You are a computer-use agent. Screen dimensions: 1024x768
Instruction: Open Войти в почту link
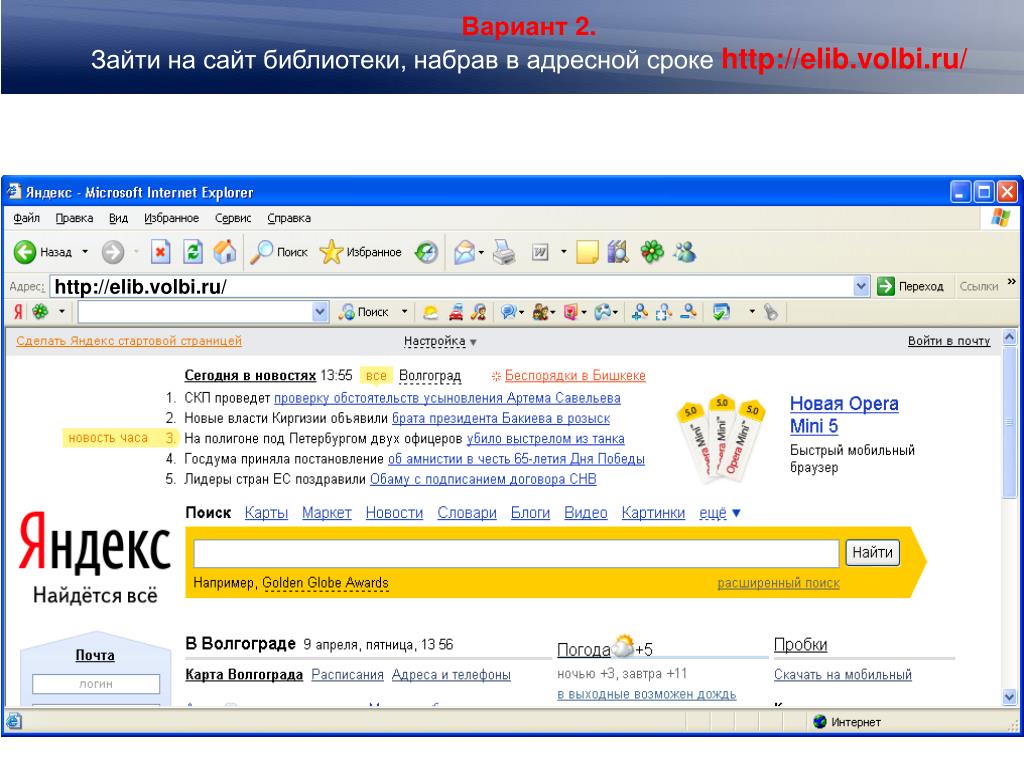point(949,341)
